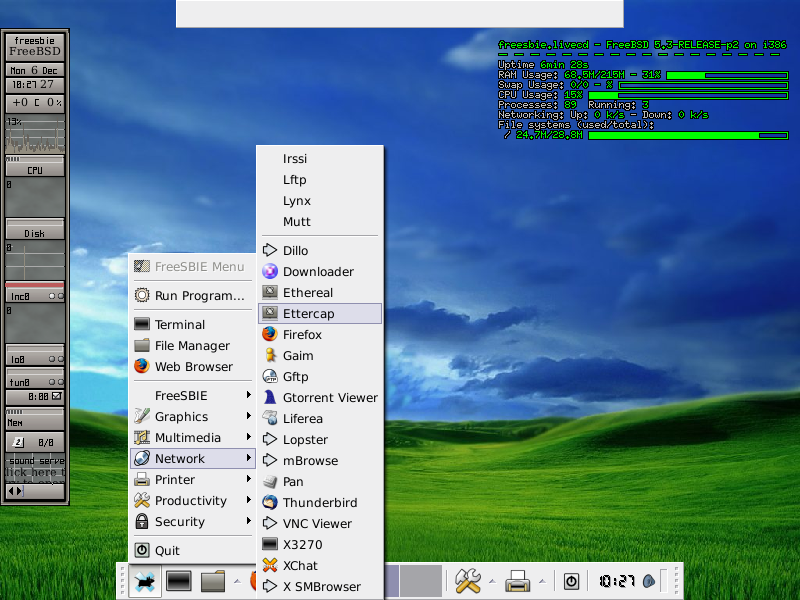Click the terminal launcher on the bottom panel
Image resolution: width=800 pixels, height=600 pixels.
pos(179,581)
